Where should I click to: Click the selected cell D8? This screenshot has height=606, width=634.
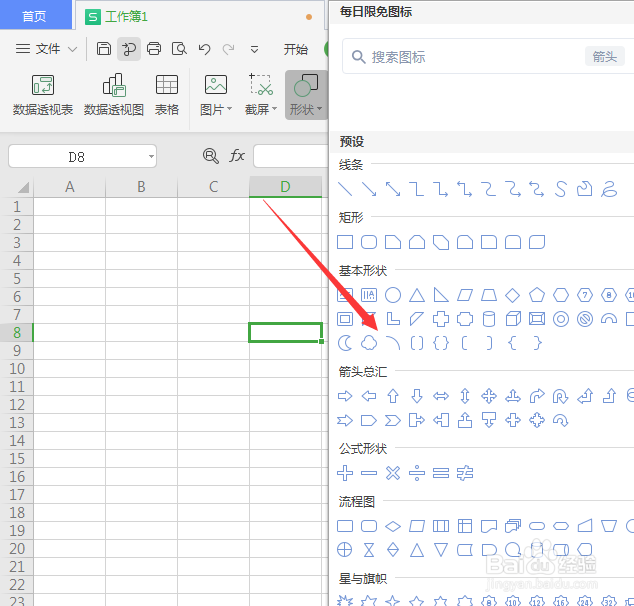pyautogui.click(x=285, y=332)
